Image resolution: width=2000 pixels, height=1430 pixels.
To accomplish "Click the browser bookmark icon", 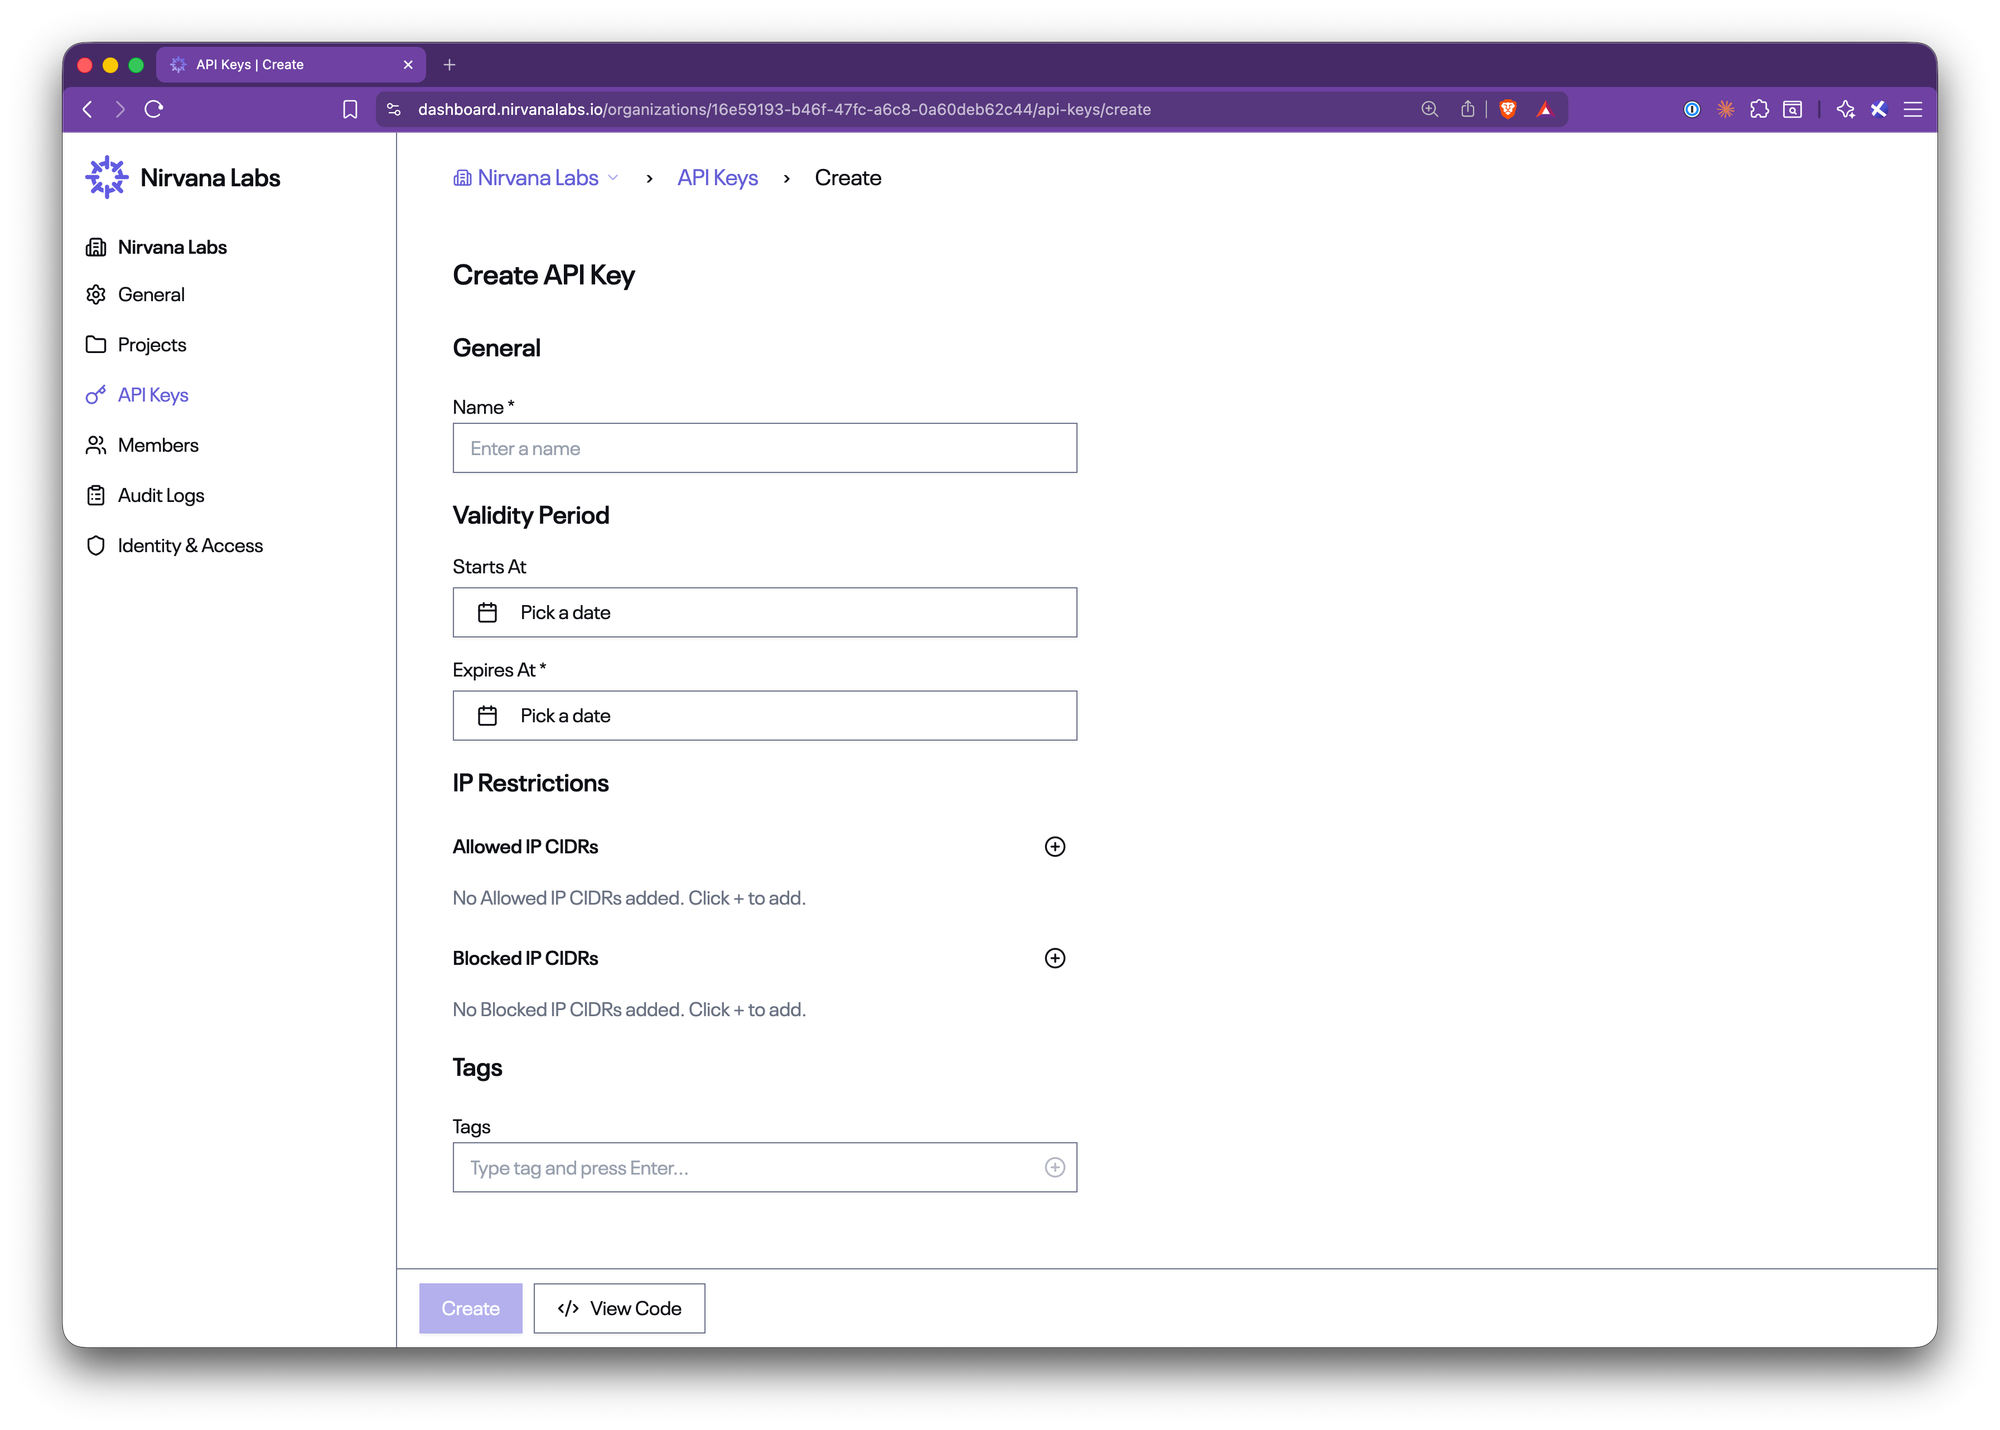I will pos(350,109).
